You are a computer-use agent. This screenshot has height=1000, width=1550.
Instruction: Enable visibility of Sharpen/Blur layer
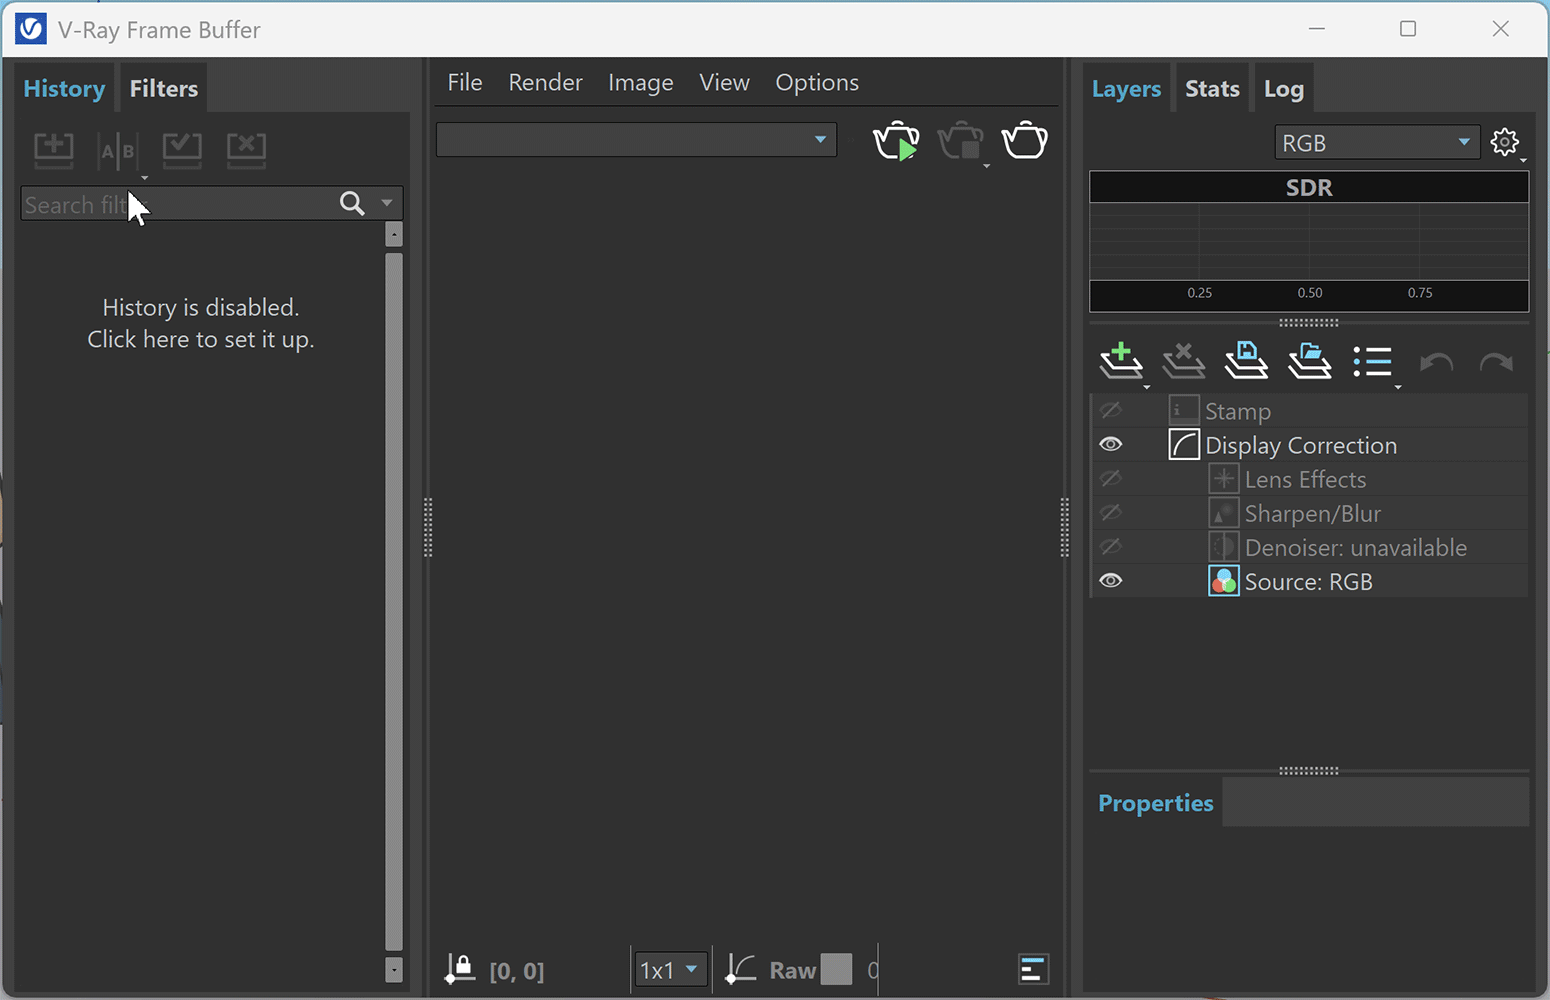tap(1110, 512)
